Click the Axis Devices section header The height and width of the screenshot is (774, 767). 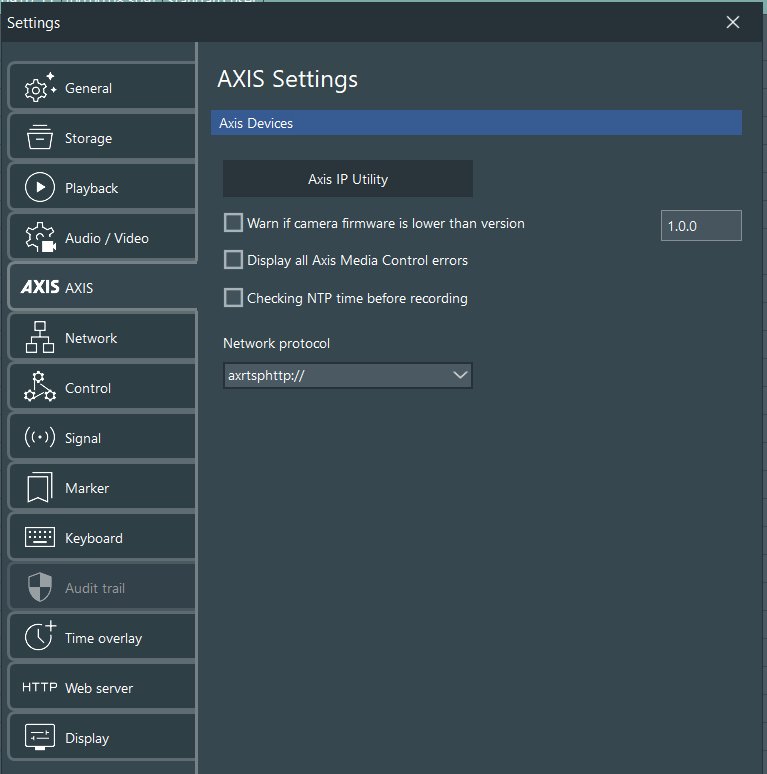[x=476, y=123]
